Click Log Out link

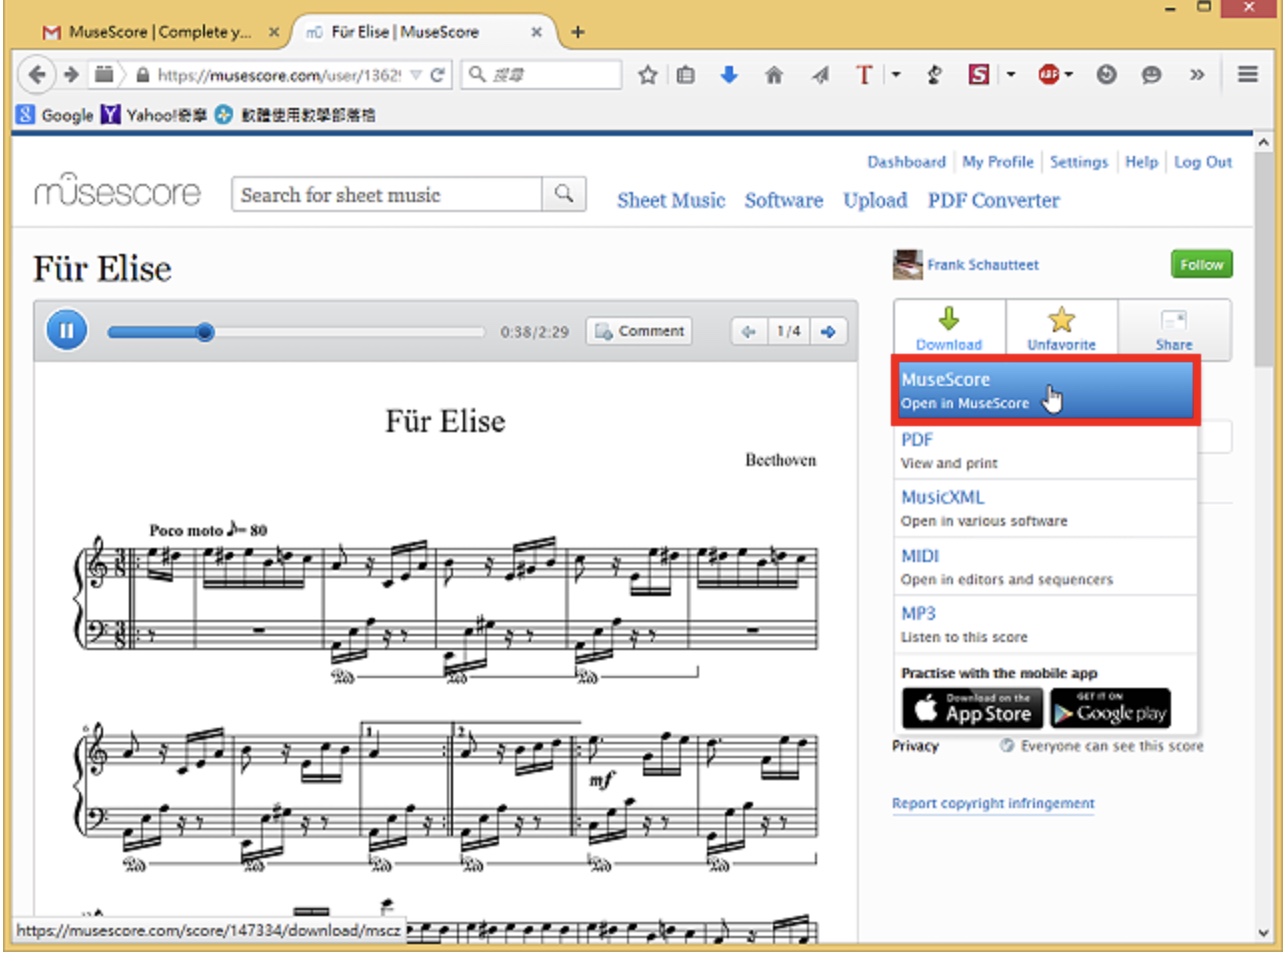(1203, 162)
